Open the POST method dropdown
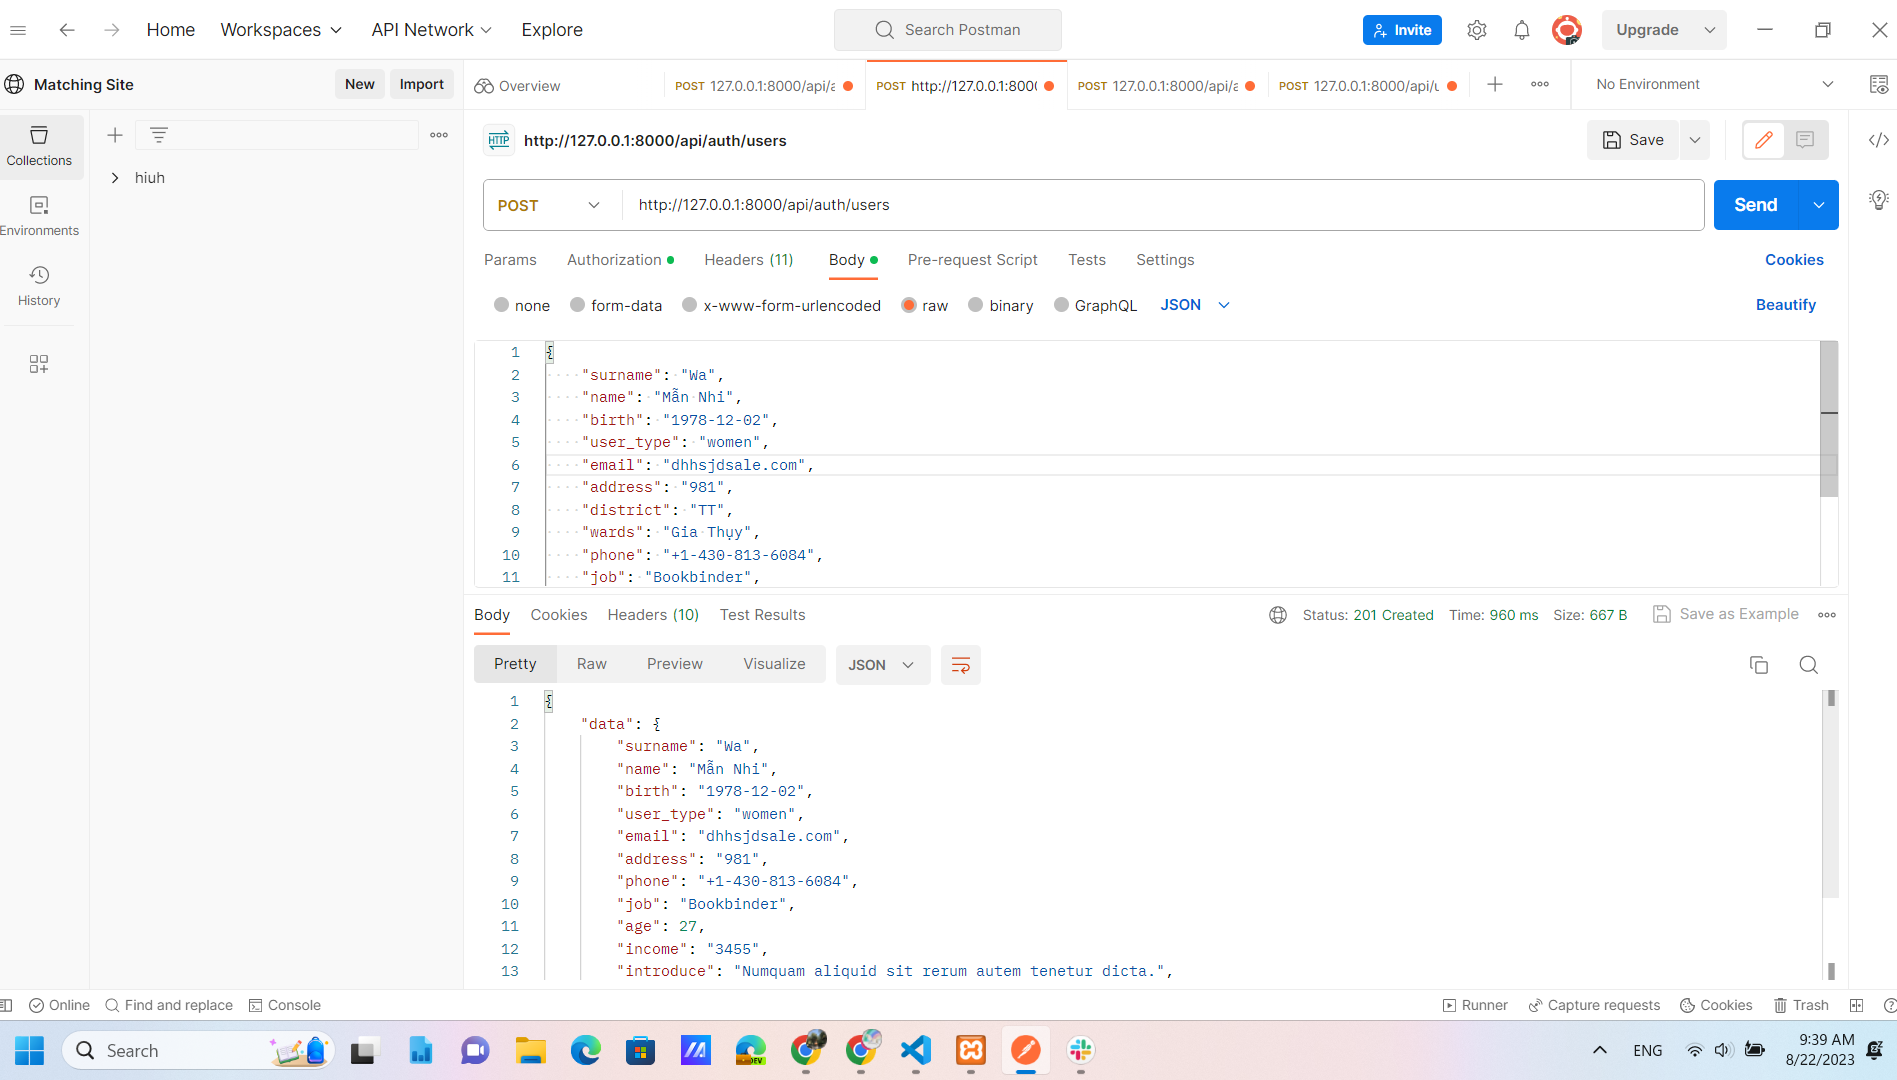The height and width of the screenshot is (1080, 1897). 549,205
